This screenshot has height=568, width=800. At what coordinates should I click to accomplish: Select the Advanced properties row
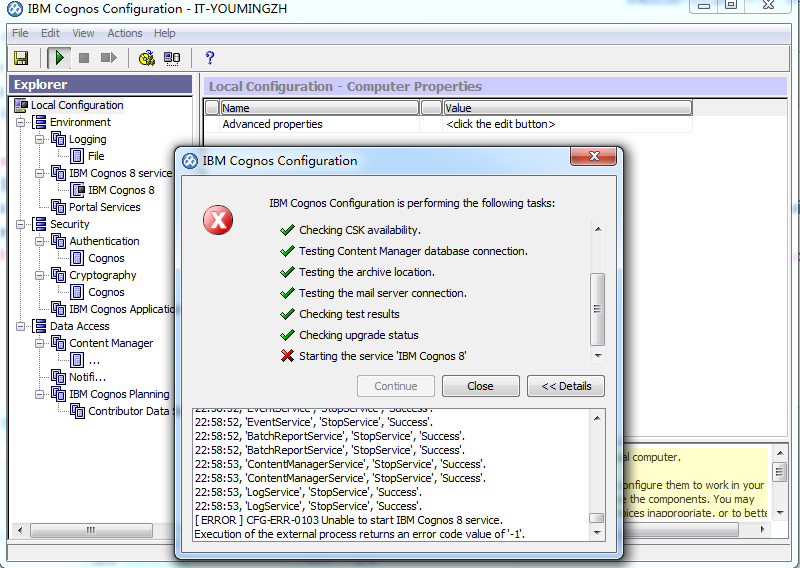click(447, 124)
